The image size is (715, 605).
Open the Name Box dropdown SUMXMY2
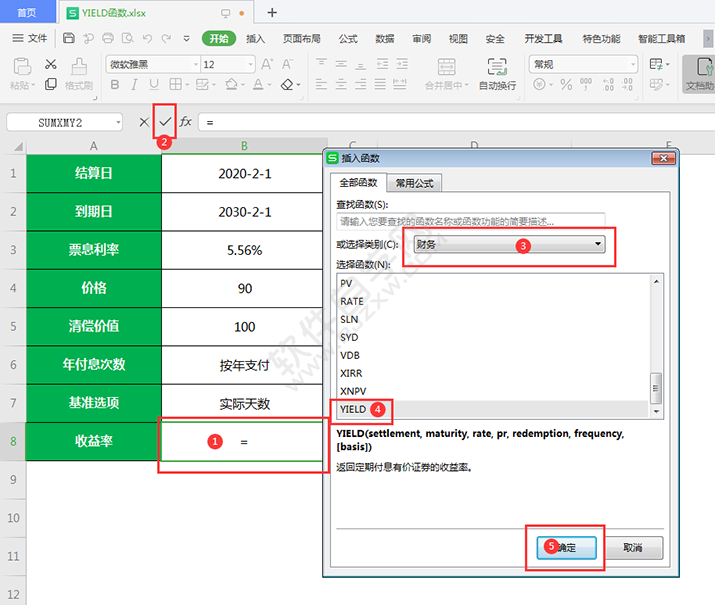118,122
